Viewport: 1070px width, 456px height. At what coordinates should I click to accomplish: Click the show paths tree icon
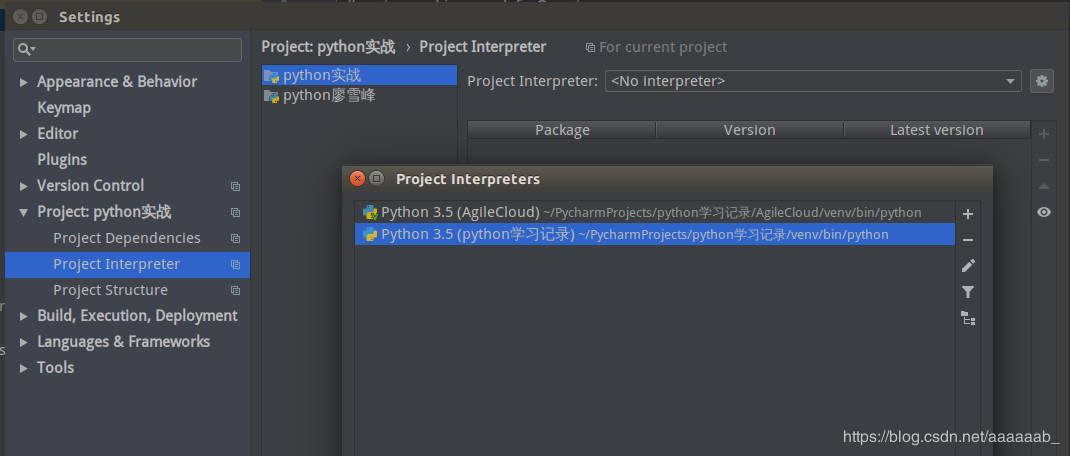pos(967,318)
